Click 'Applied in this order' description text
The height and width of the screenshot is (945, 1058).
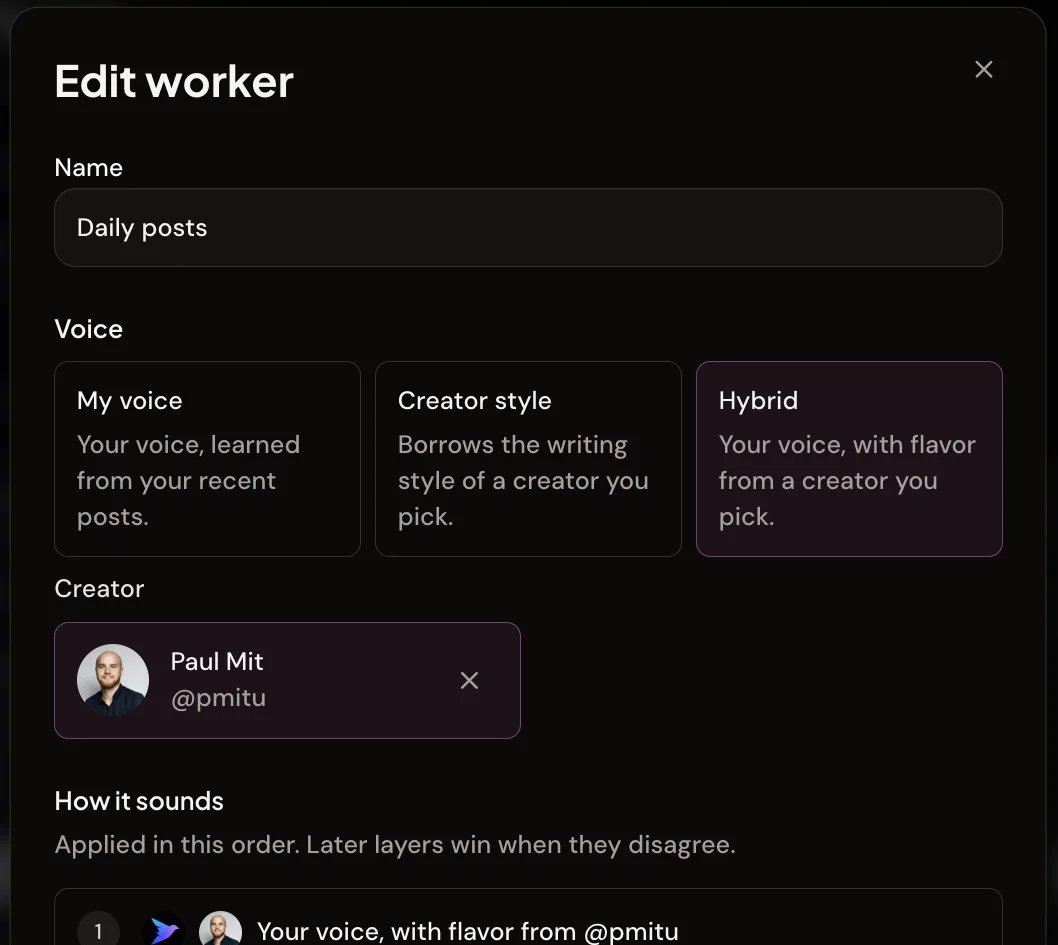click(395, 844)
